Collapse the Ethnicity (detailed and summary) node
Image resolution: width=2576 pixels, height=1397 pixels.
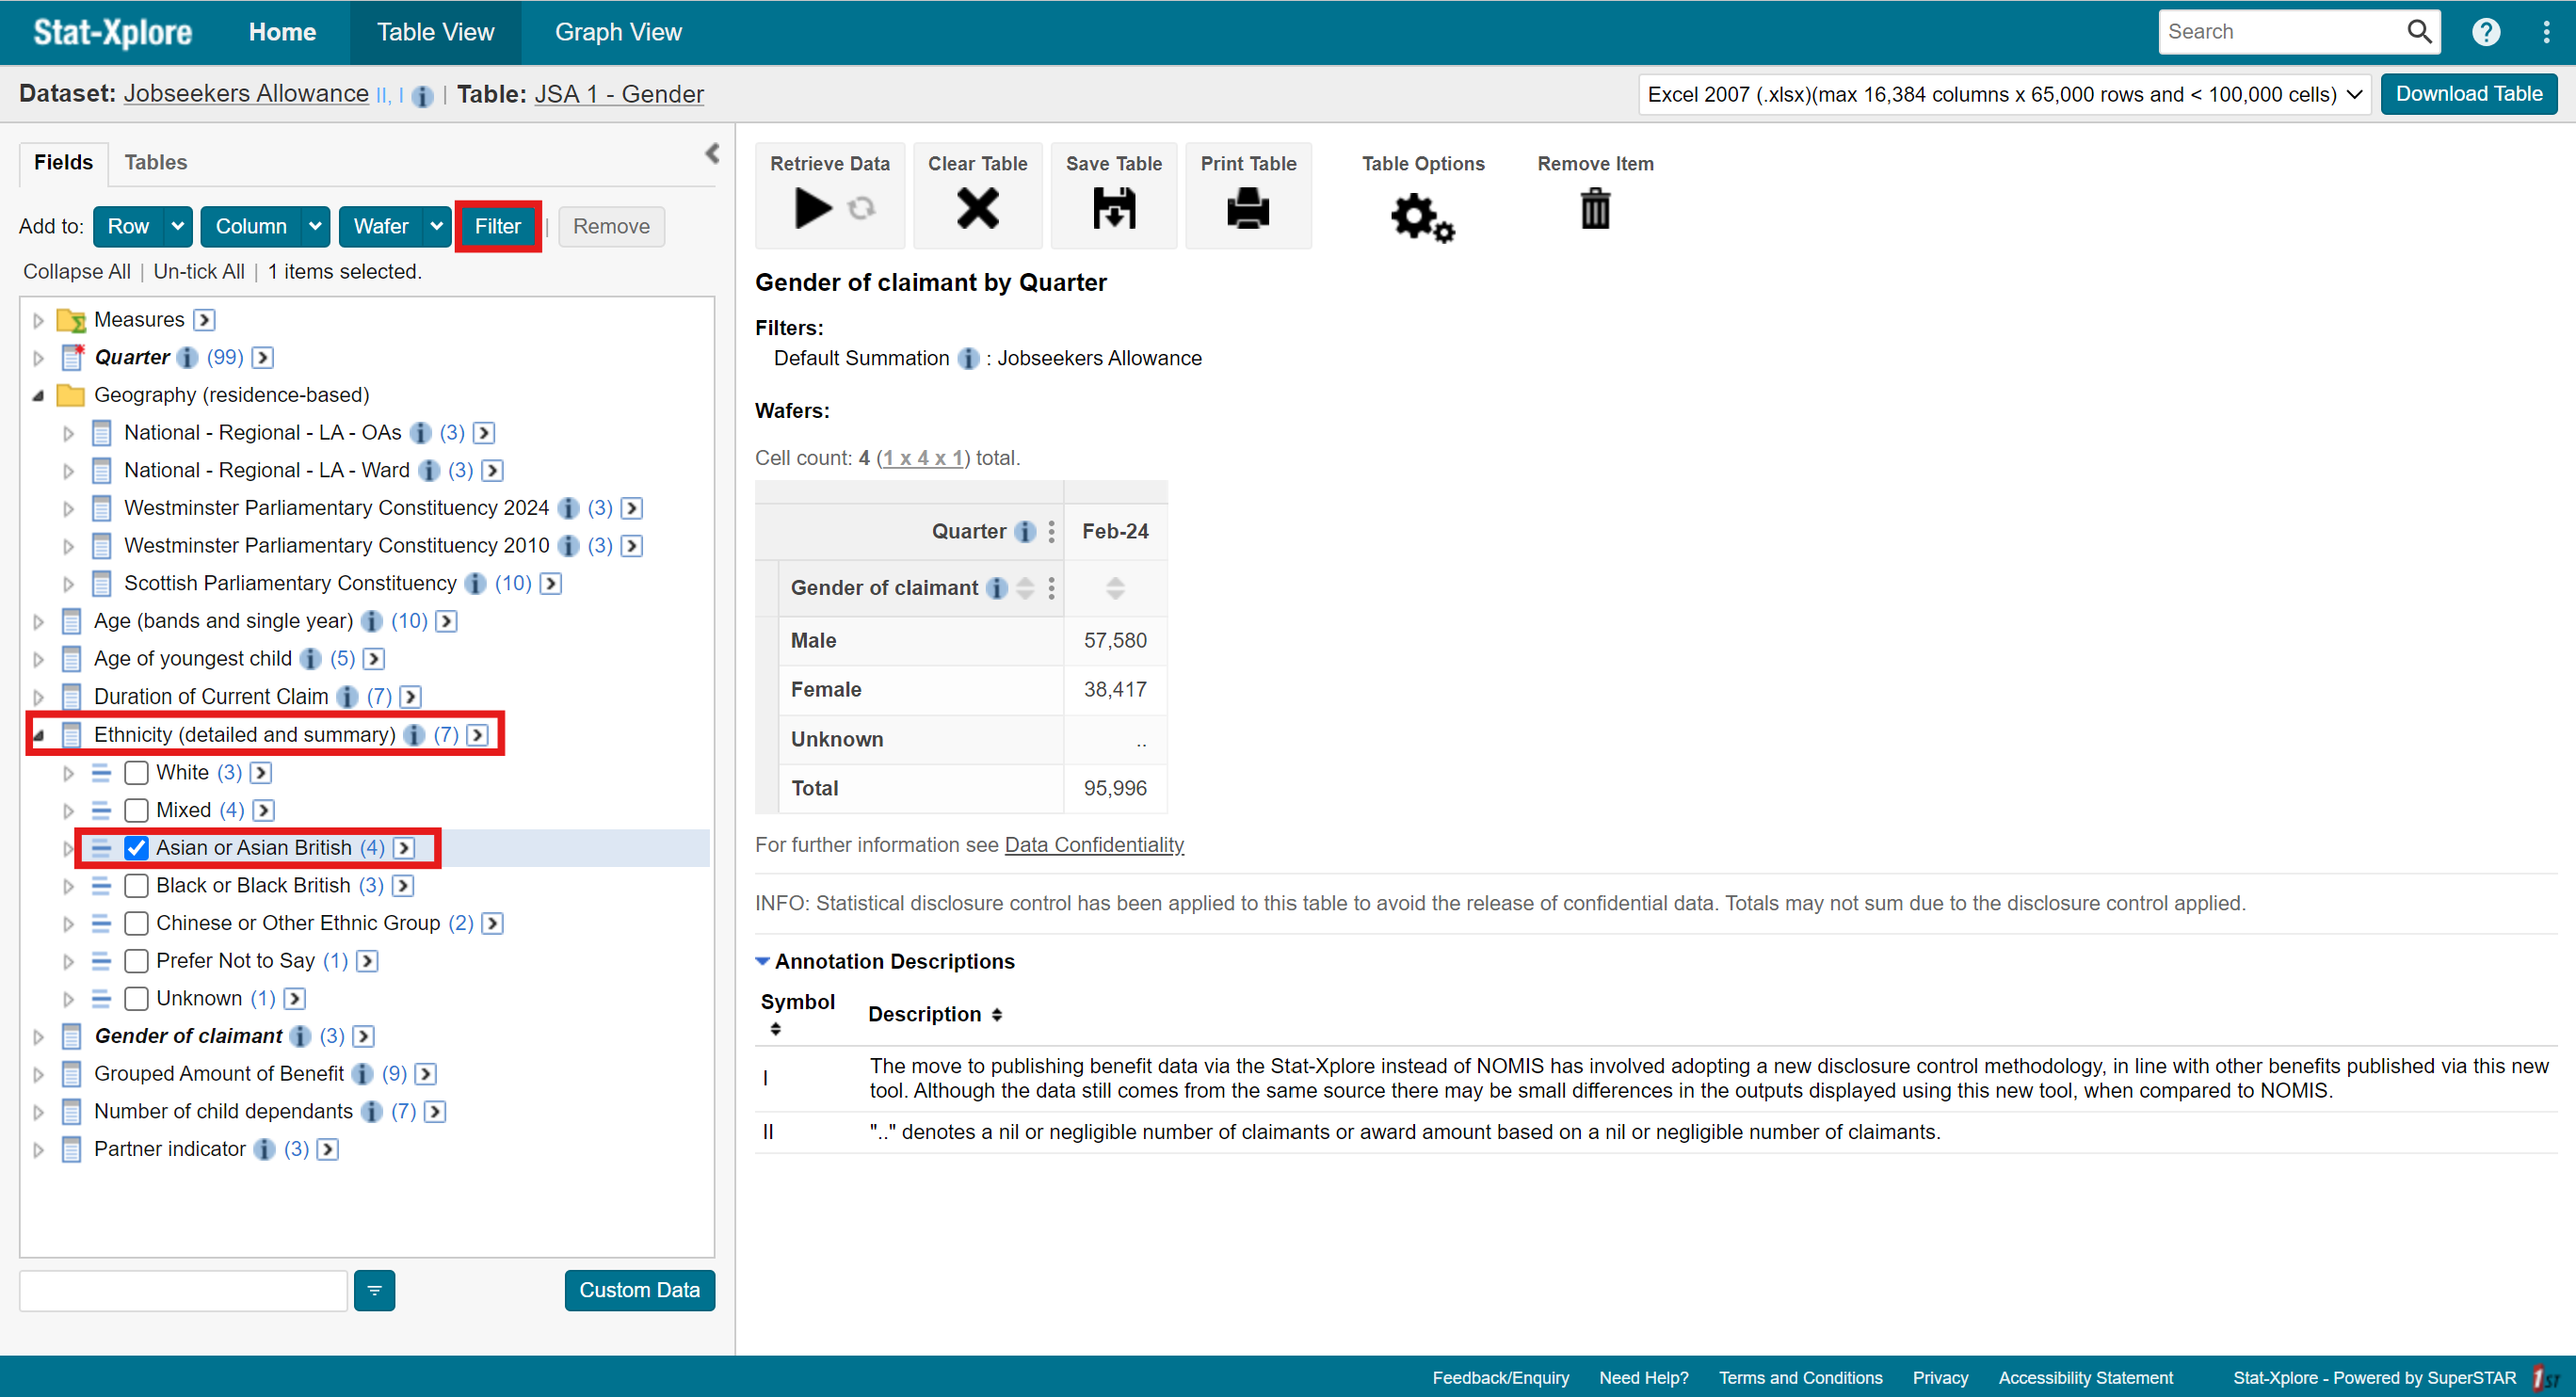[x=38, y=736]
